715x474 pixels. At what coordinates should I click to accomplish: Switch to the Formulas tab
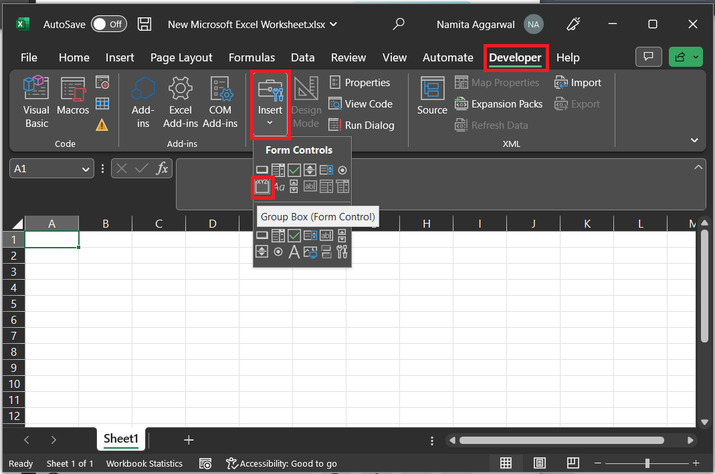pyautogui.click(x=252, y=57)
